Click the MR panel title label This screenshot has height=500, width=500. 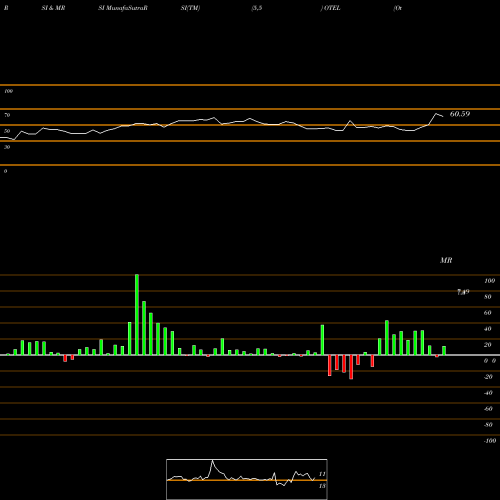[x=446, y=260]
